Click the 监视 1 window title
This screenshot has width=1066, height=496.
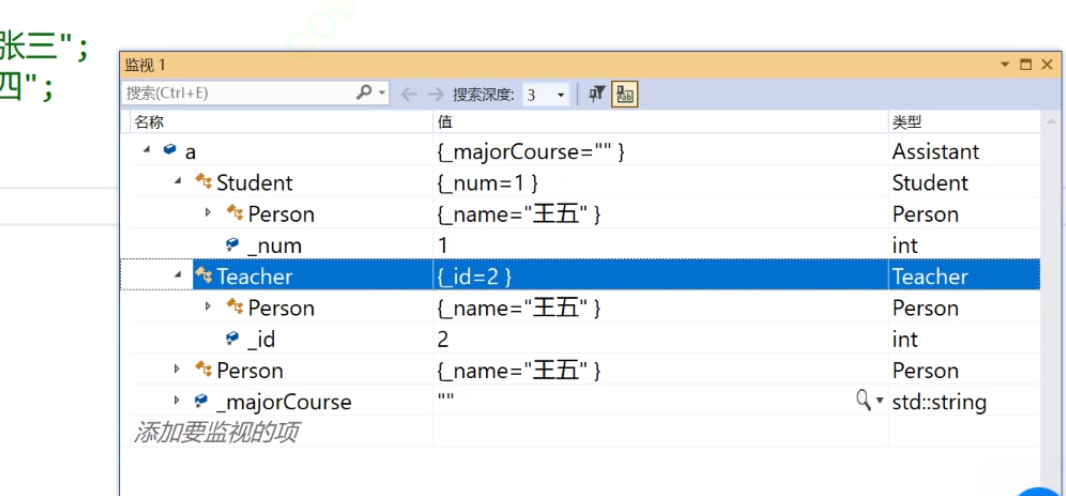[x=145, y=65]
